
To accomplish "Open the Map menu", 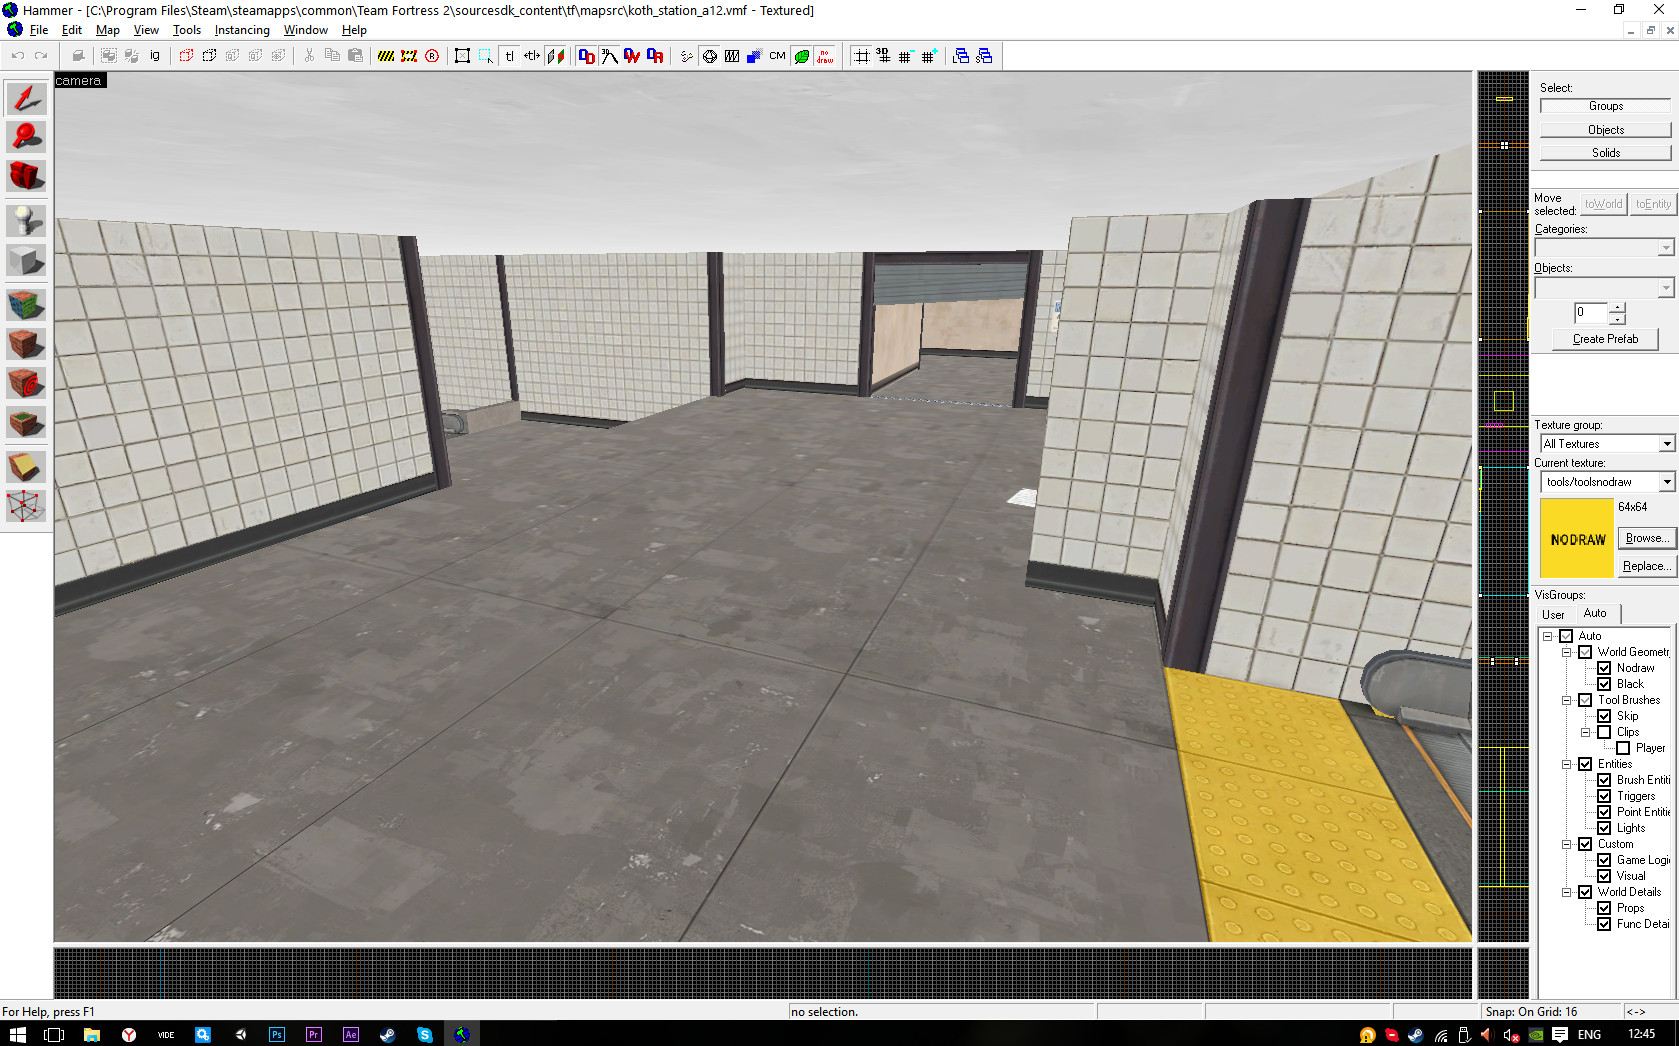I will point(108,30).
